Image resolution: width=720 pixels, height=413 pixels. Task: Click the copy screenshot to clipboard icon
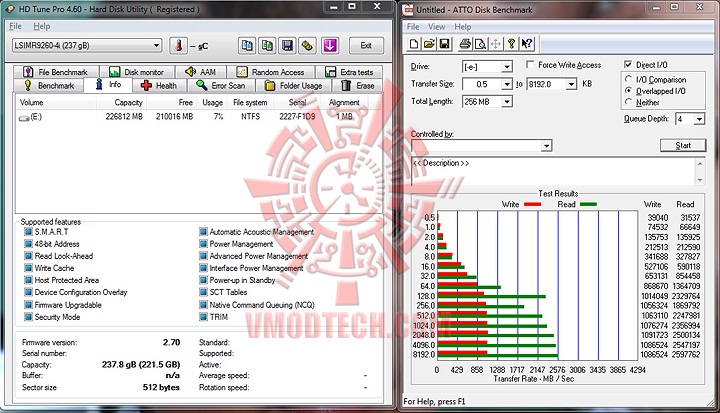pyautogui.click(x=267, y=45)
